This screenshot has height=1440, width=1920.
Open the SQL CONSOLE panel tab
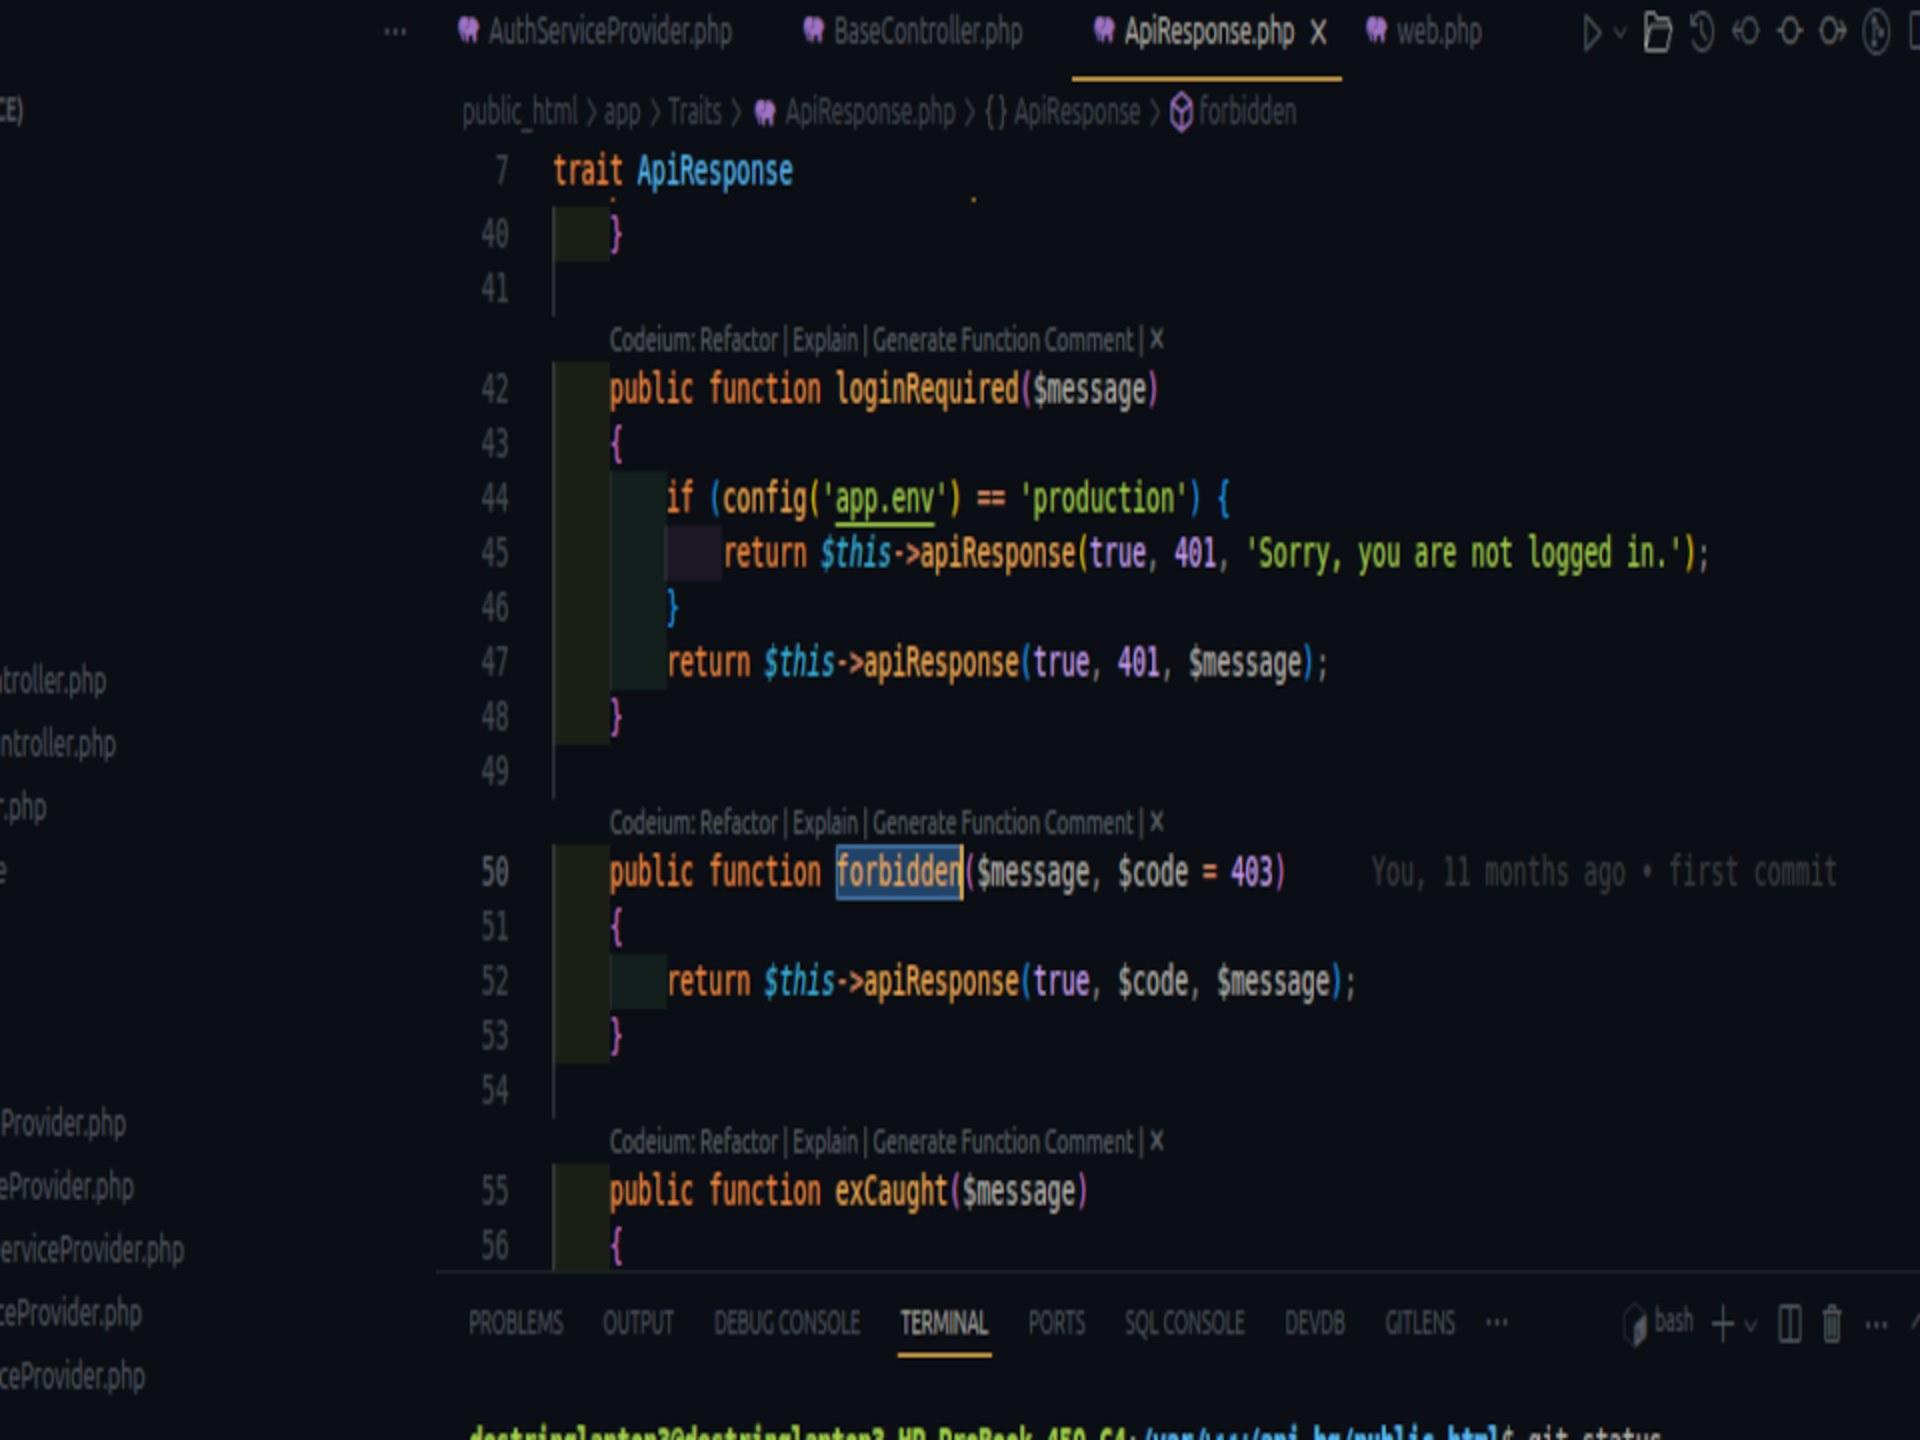click(x=1185, y=1324)
